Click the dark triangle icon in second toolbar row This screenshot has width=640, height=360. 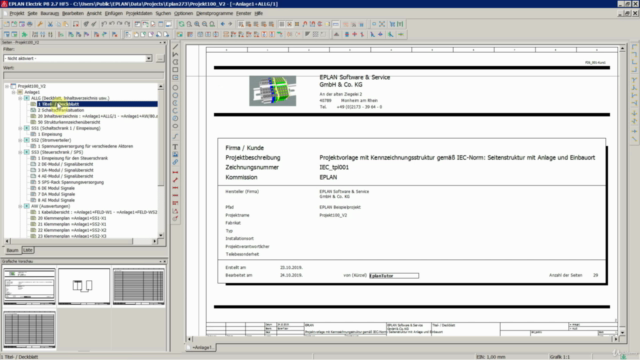(x=336, y=35)
